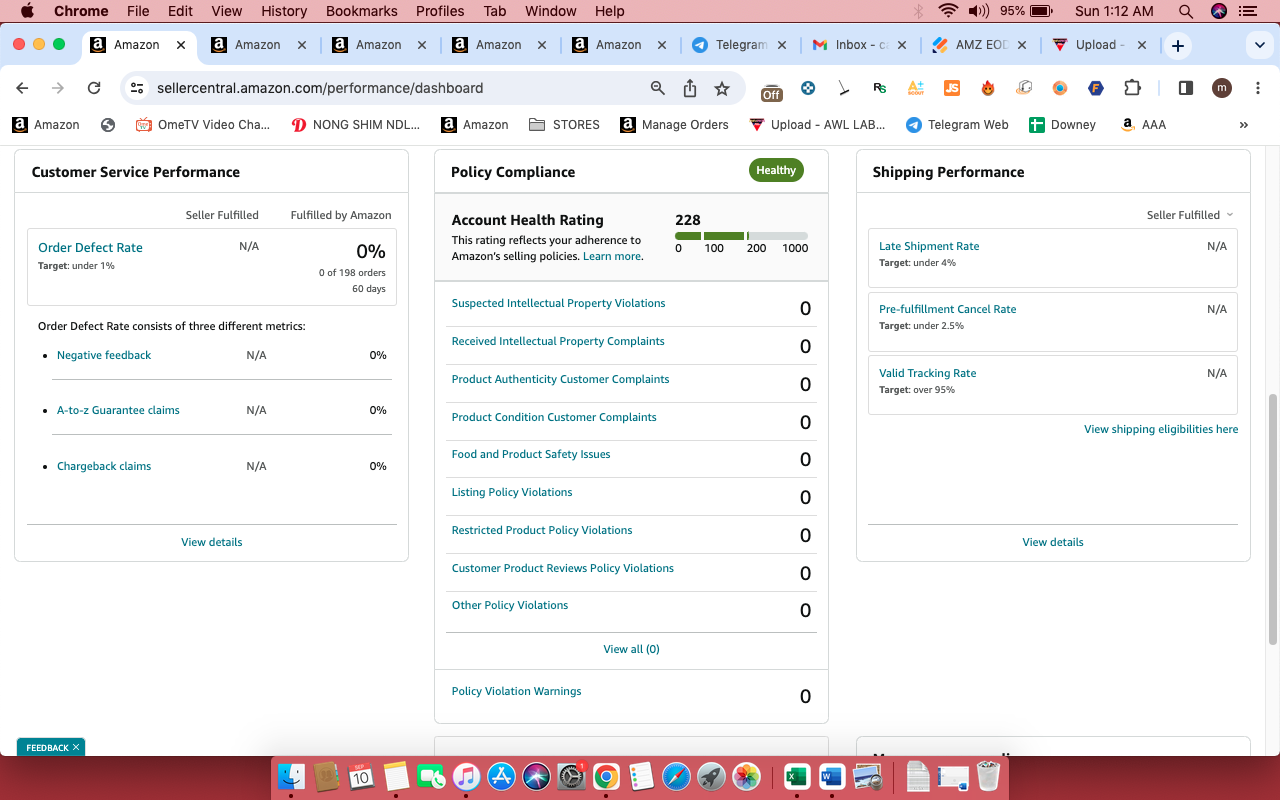The width and height of the screenshot is (1280, 800).
Task: Expand the Seller Fulfilled shipping dropdown
Action: pyautogui.click(x=1190, y=215)
